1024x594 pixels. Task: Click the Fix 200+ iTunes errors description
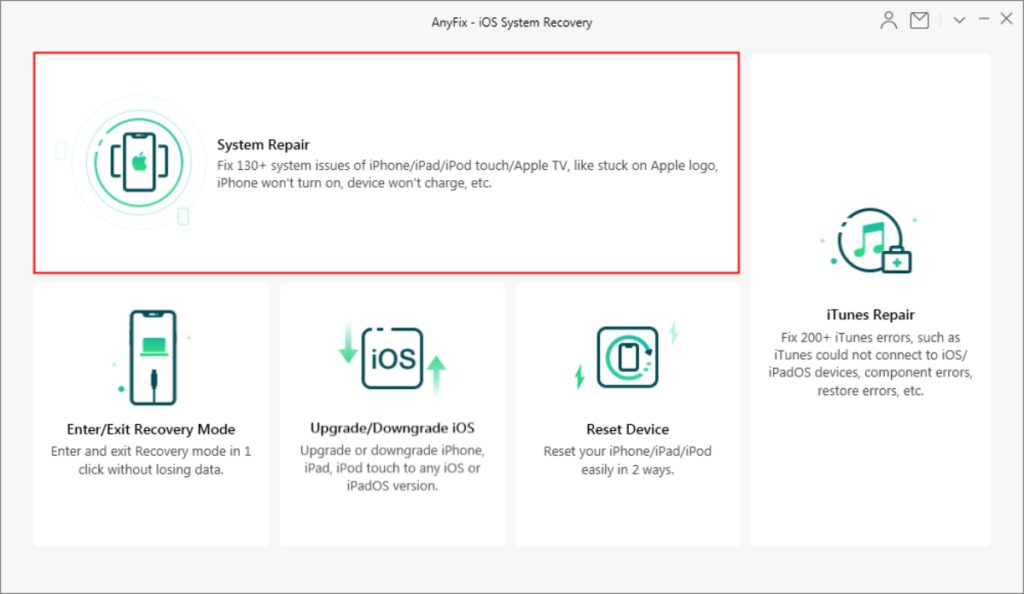point(870,364)
